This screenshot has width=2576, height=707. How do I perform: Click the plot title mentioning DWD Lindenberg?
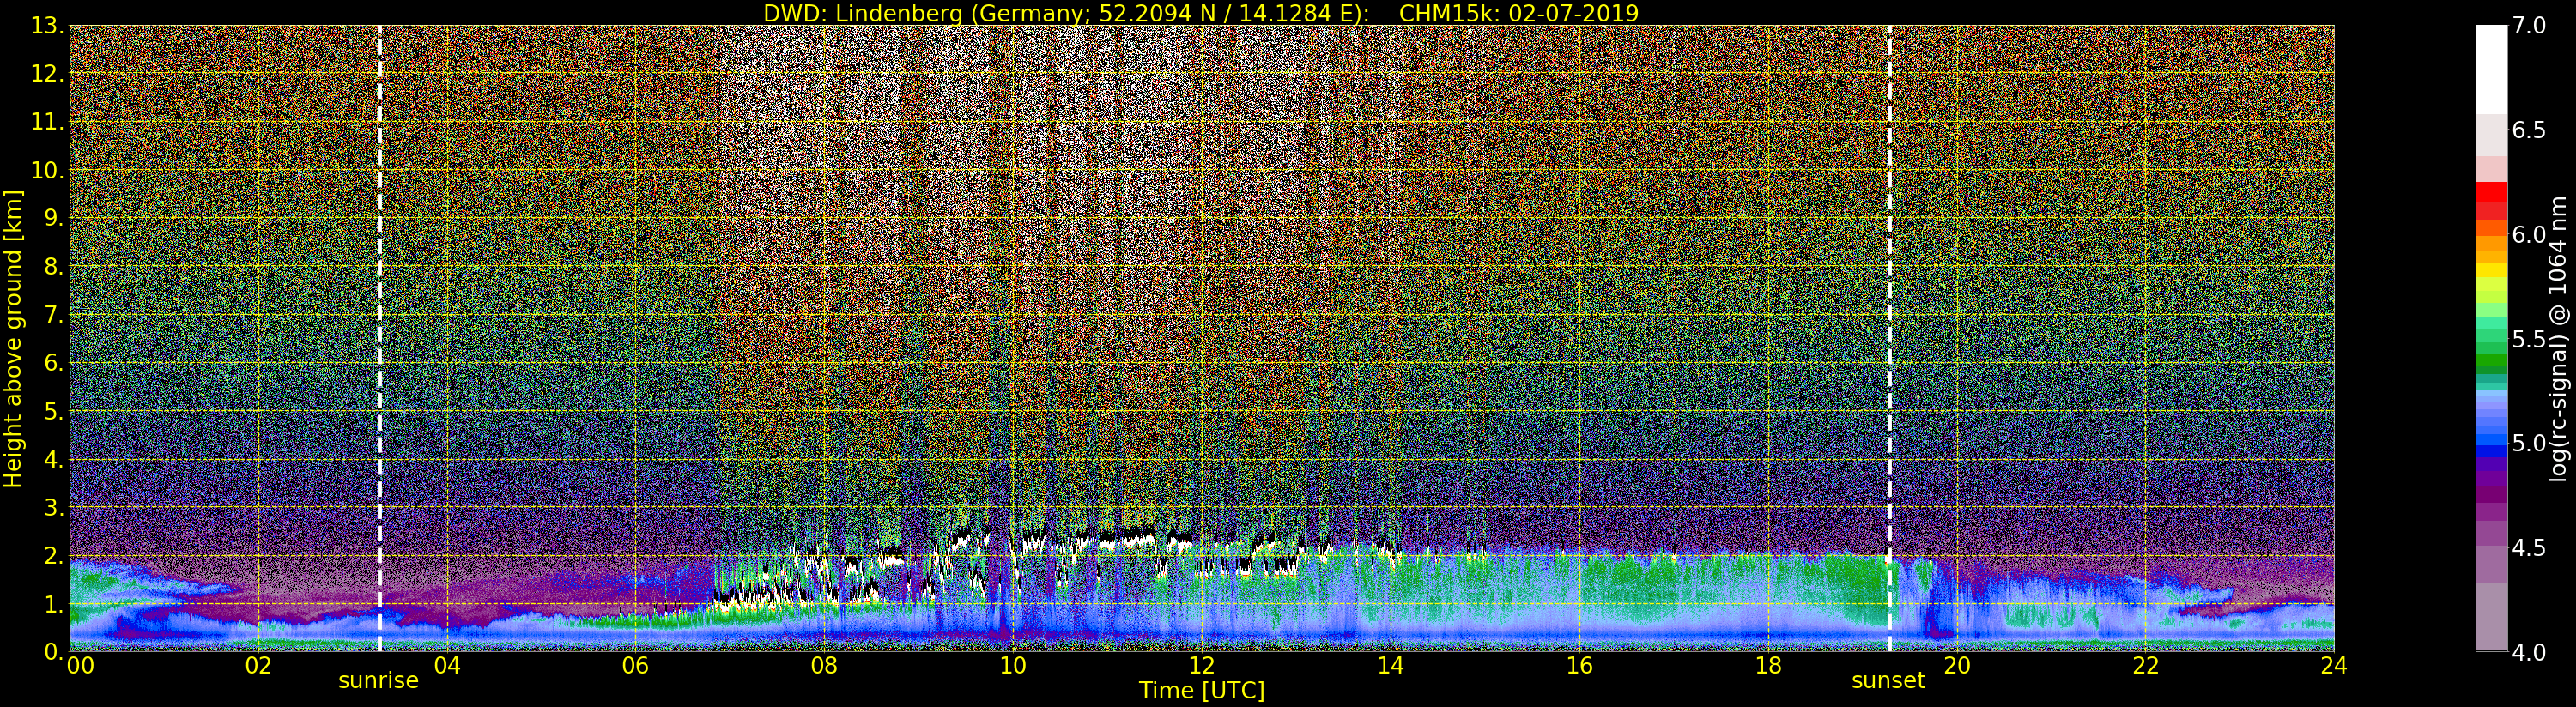click(1200, 13)
